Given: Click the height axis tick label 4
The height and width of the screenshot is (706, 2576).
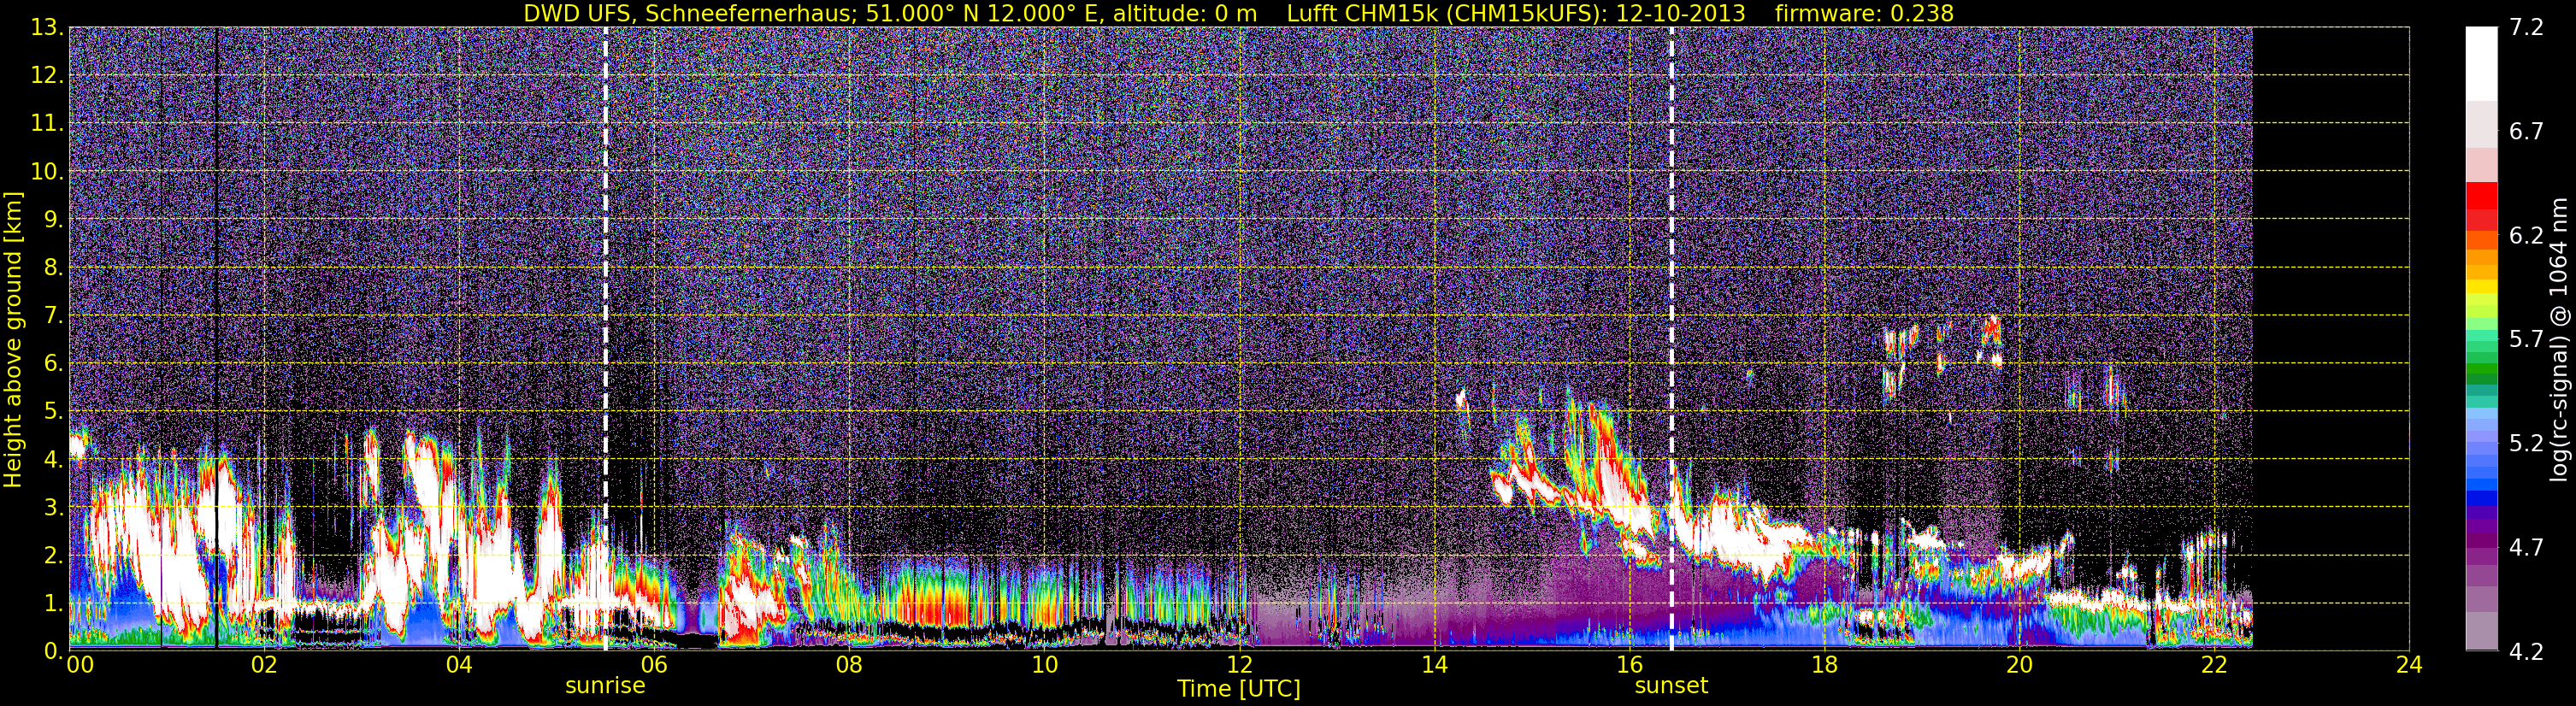Looking at the screenshot, I should coord(54,460).
